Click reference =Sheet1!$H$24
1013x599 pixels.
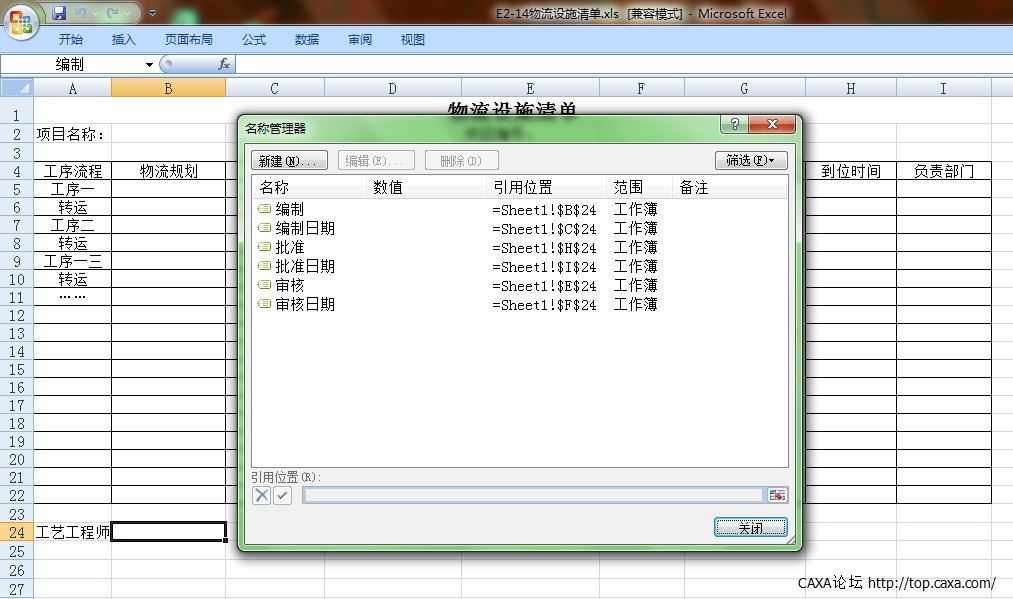pyautogui.click(x=544, y=247)
